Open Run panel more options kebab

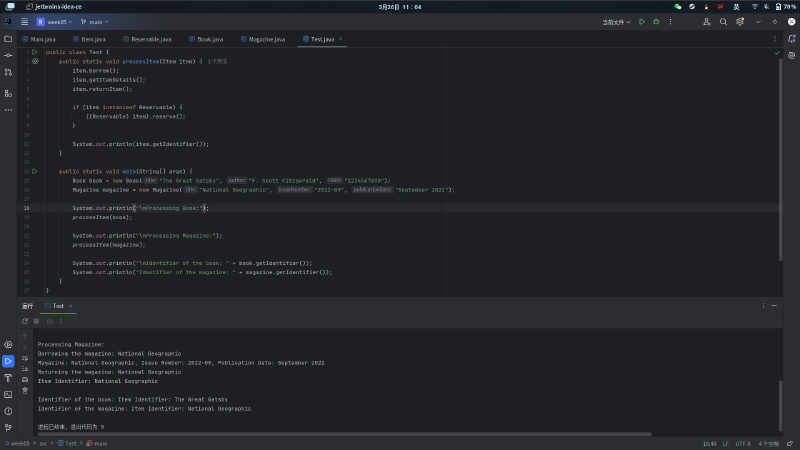coord(61,321)
